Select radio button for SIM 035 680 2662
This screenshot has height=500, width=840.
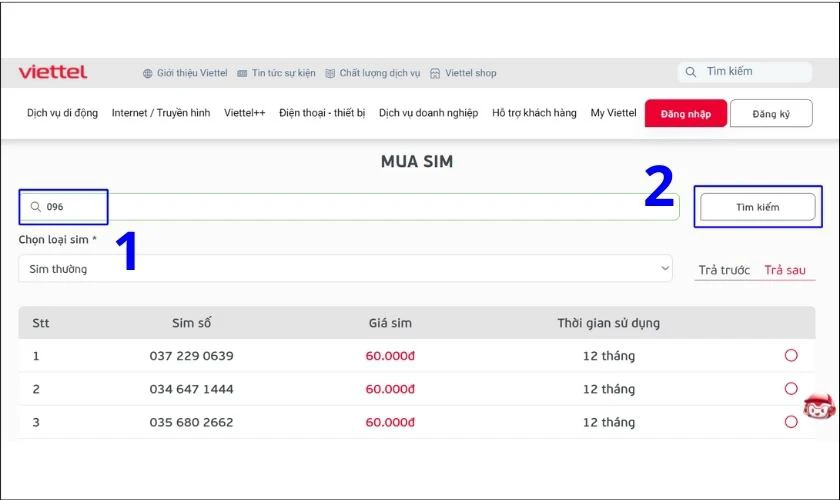(x=791, y=422)
